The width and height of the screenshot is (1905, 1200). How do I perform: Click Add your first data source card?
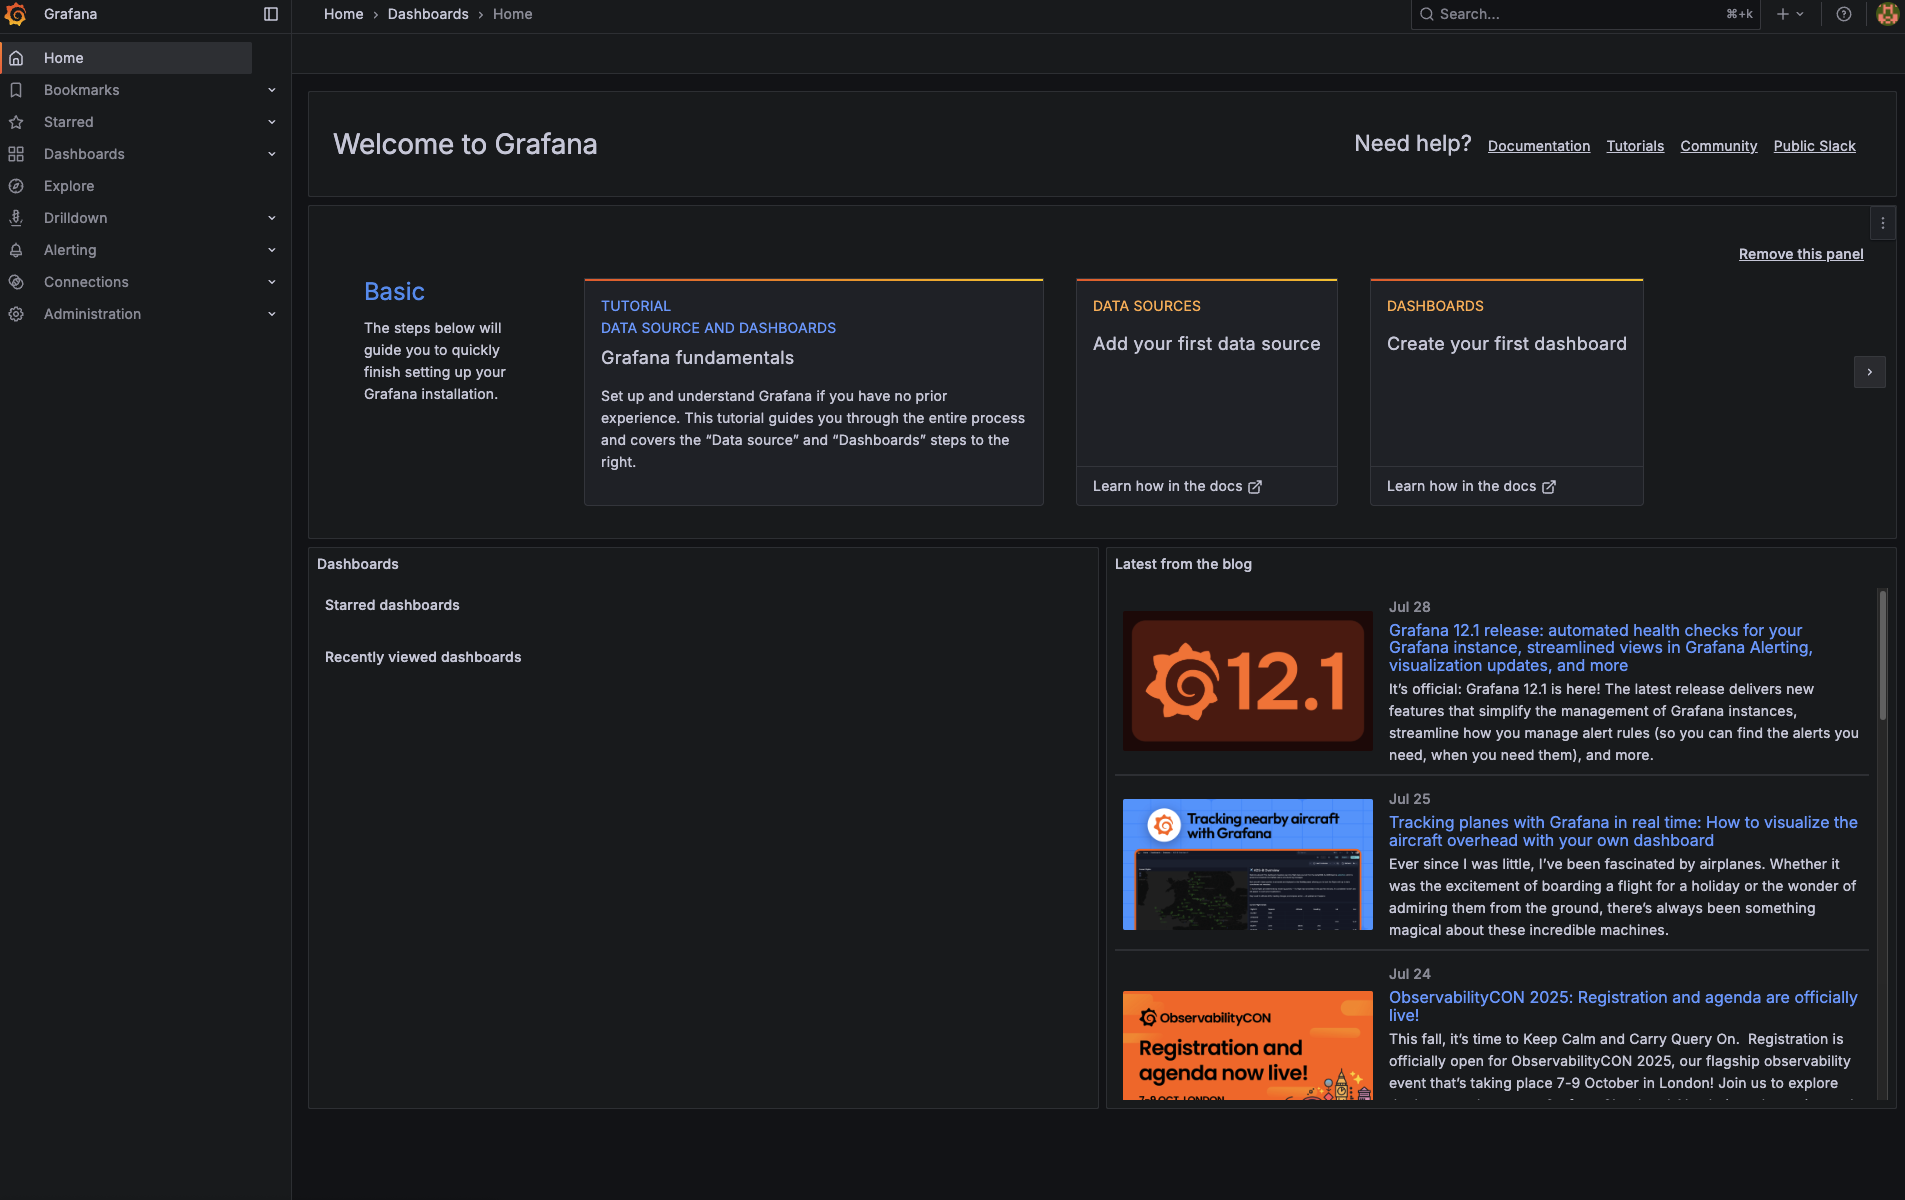pos(1207,372)
